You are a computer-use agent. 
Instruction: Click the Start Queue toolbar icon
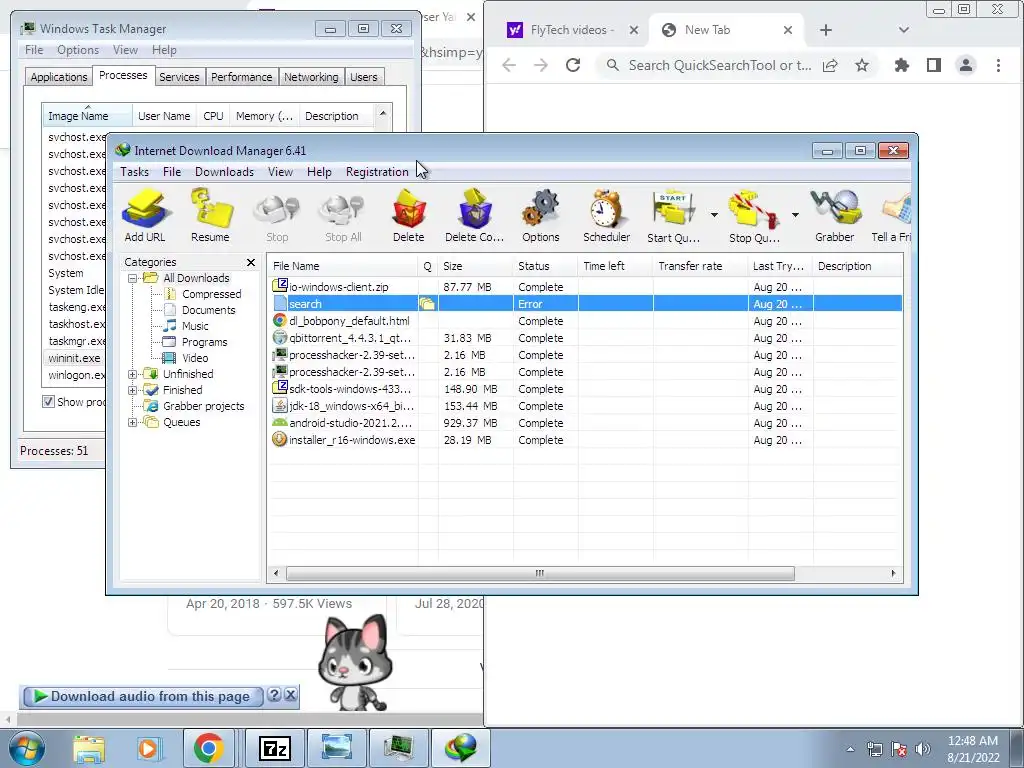(673, 216)
